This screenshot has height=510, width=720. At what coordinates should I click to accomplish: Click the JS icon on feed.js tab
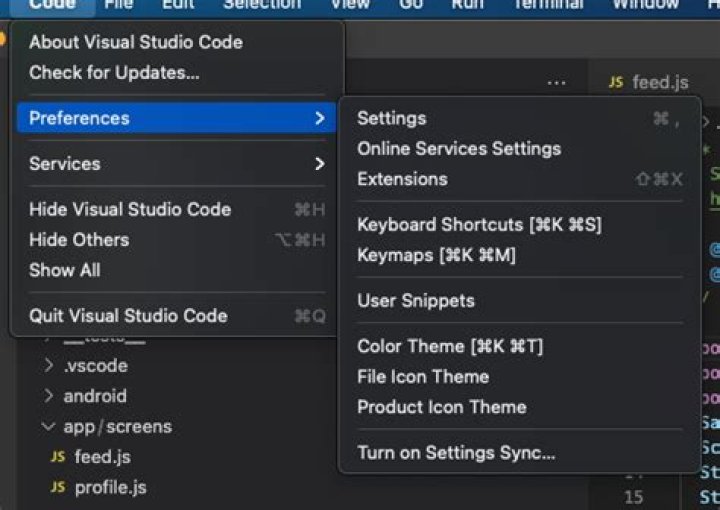point(616,83)
